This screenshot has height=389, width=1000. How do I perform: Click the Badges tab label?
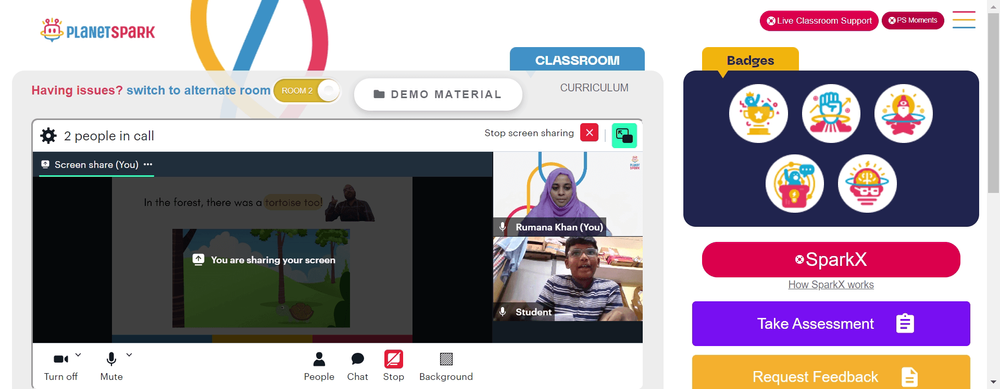pyautogui.click(x=750, y=61)
